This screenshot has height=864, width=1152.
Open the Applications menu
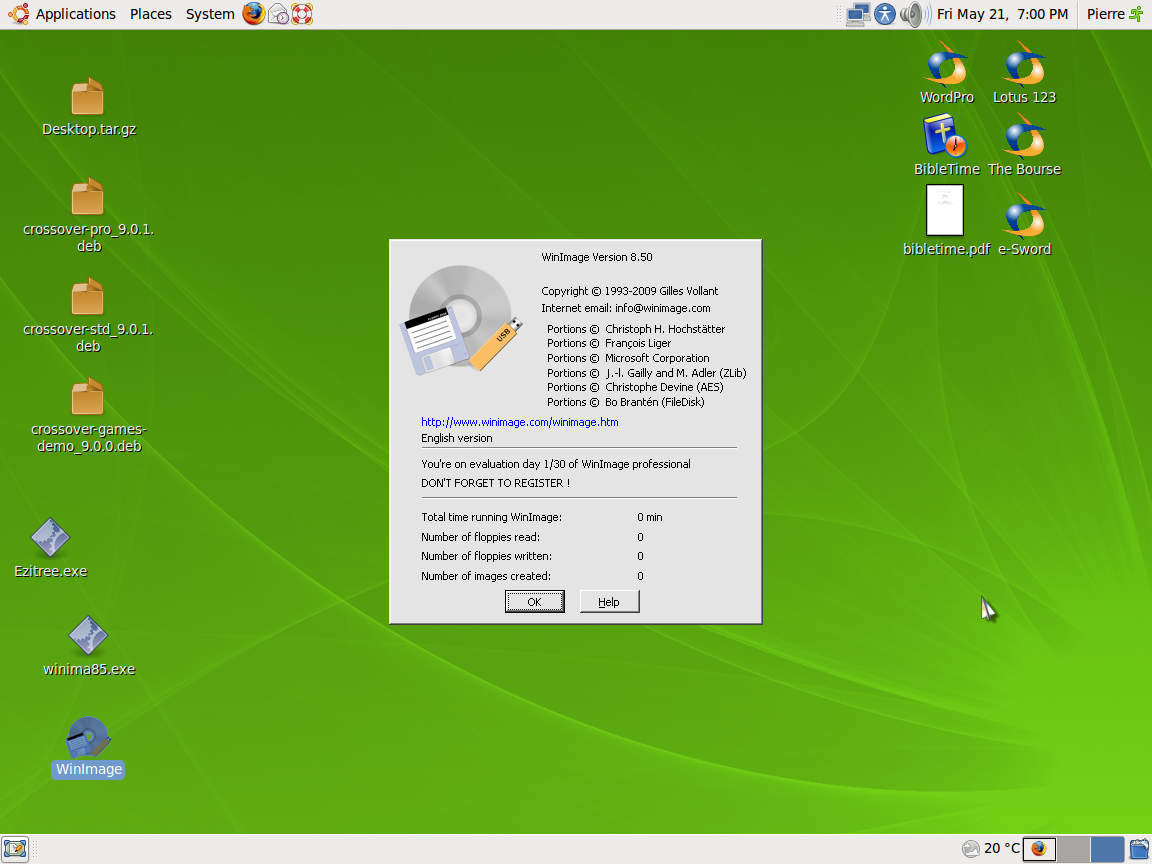(x=75, y=14)
